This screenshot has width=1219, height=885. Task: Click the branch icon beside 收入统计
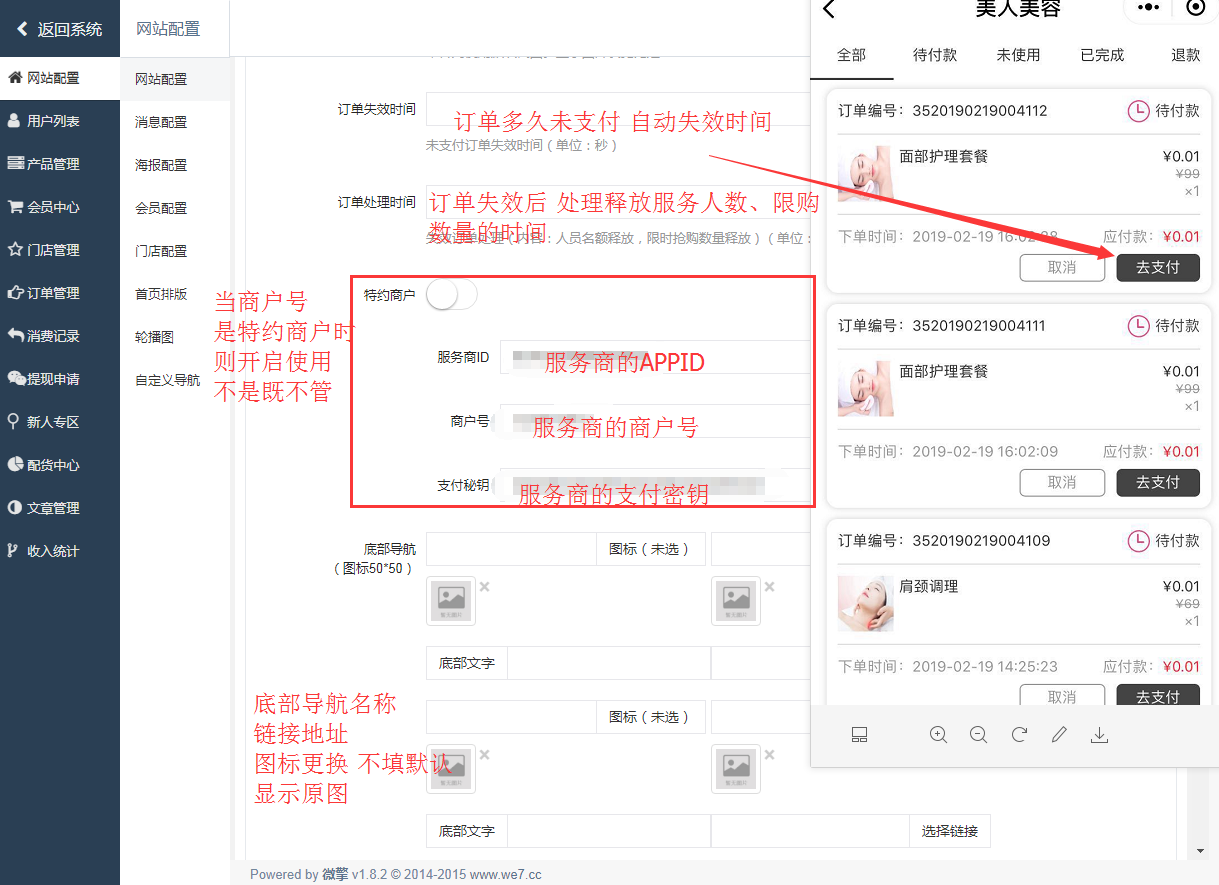[13, 550]
